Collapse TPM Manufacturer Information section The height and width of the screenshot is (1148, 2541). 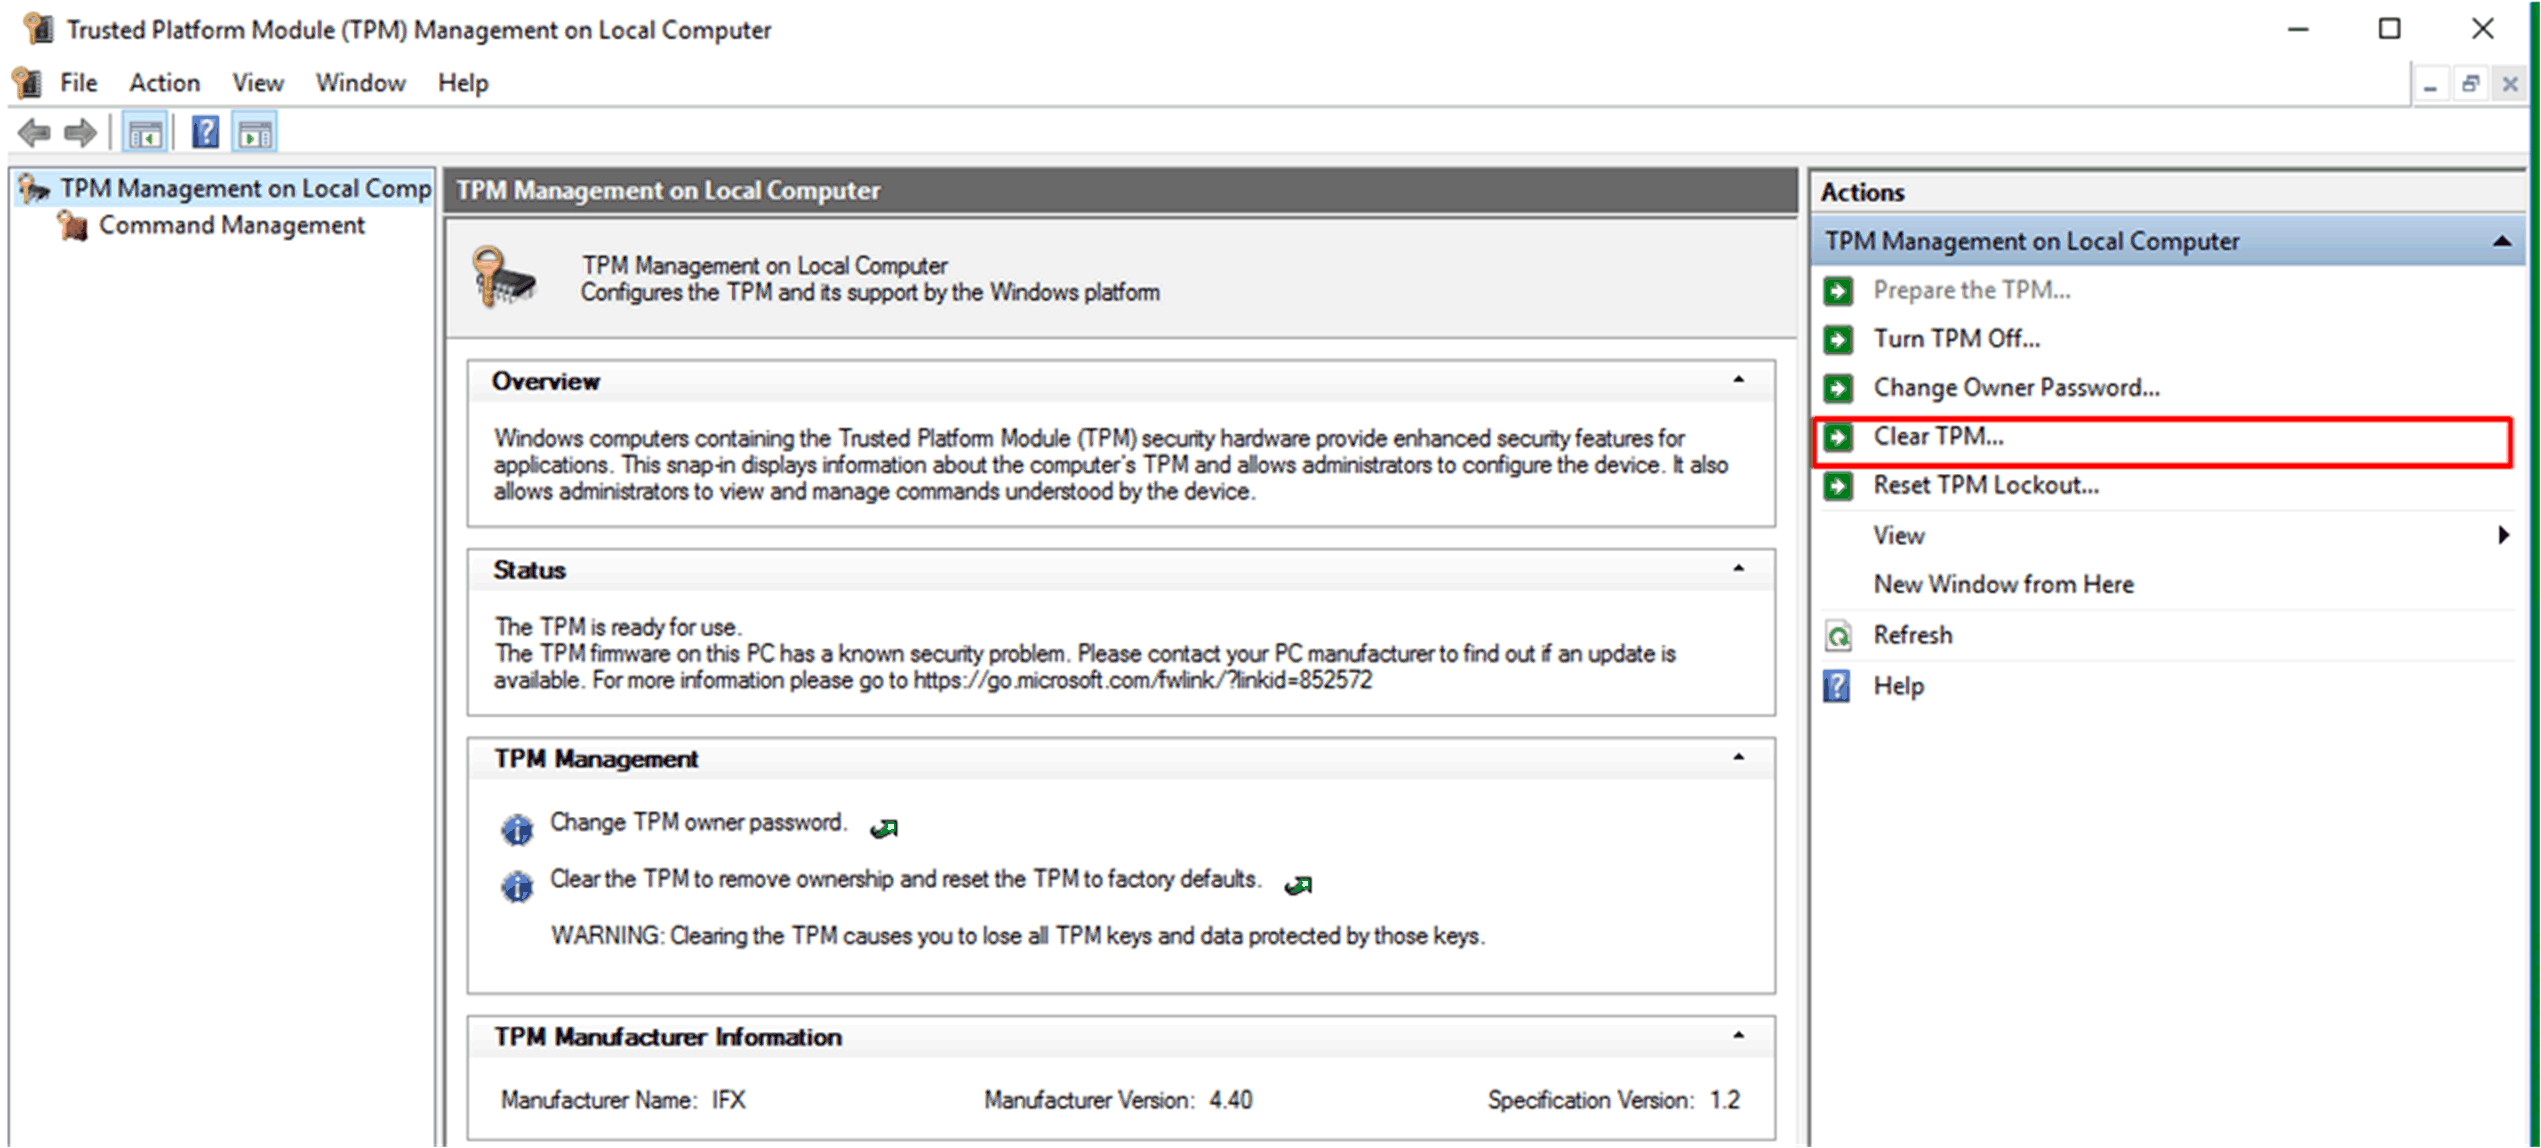click(1738, 1036)
